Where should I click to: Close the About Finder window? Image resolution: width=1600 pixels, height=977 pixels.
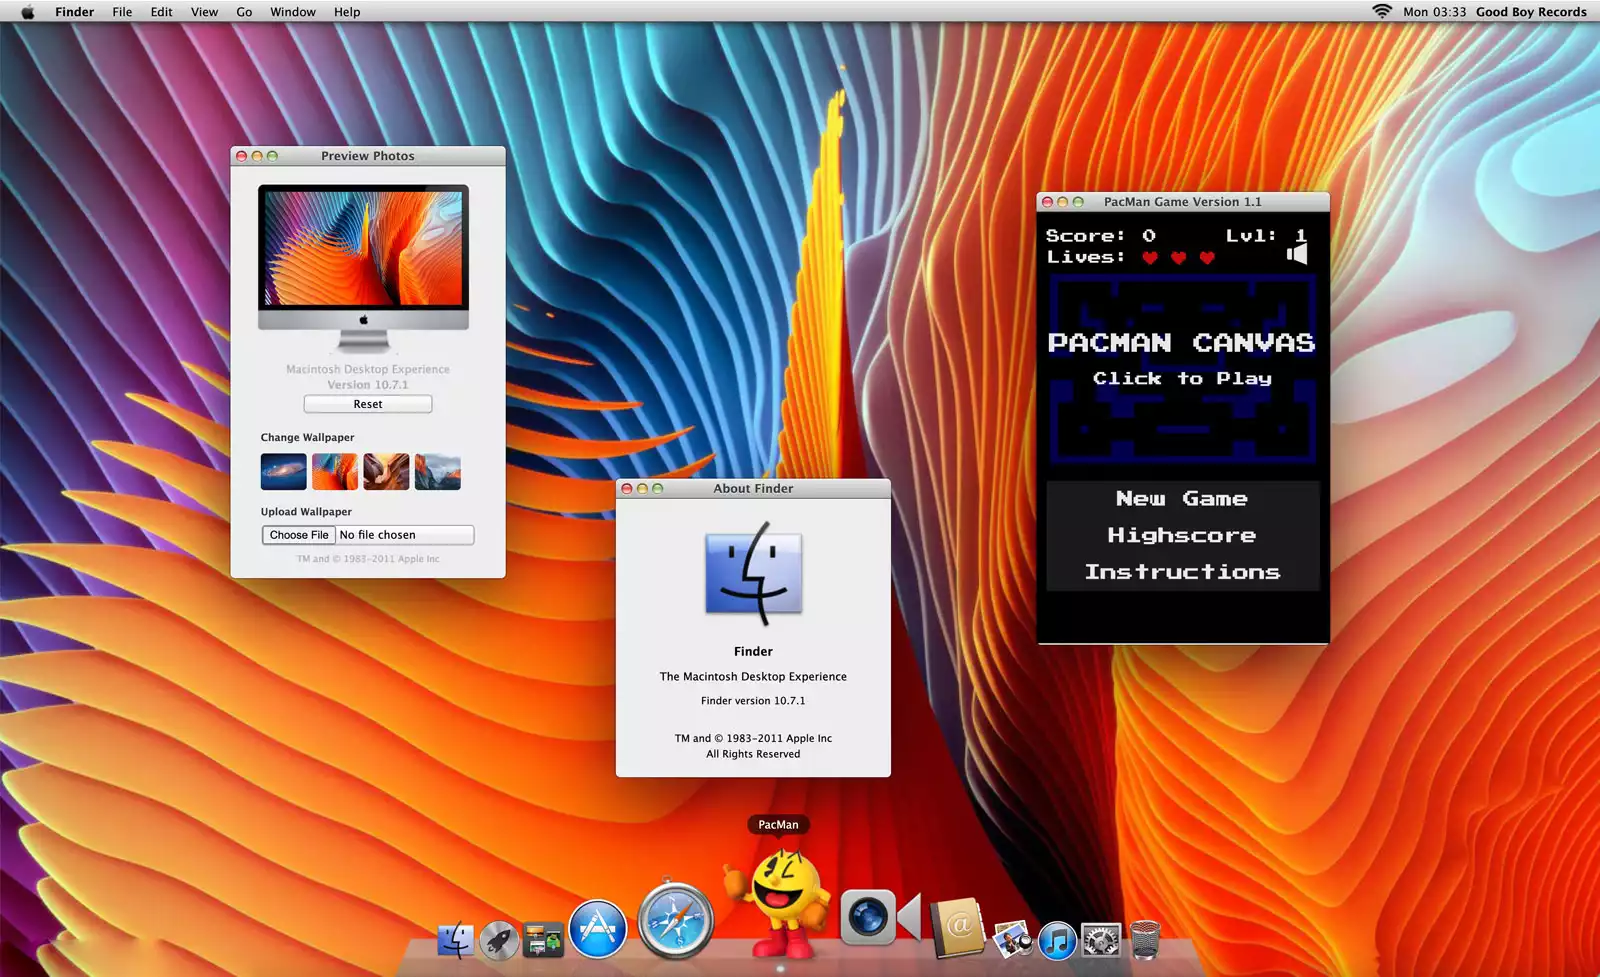(x=627, y=489)
